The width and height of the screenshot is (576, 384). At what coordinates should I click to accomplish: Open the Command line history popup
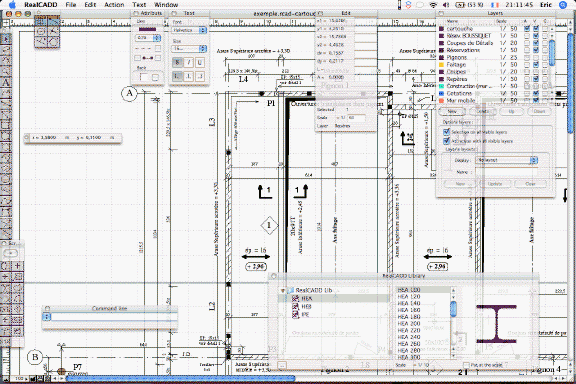47,317
